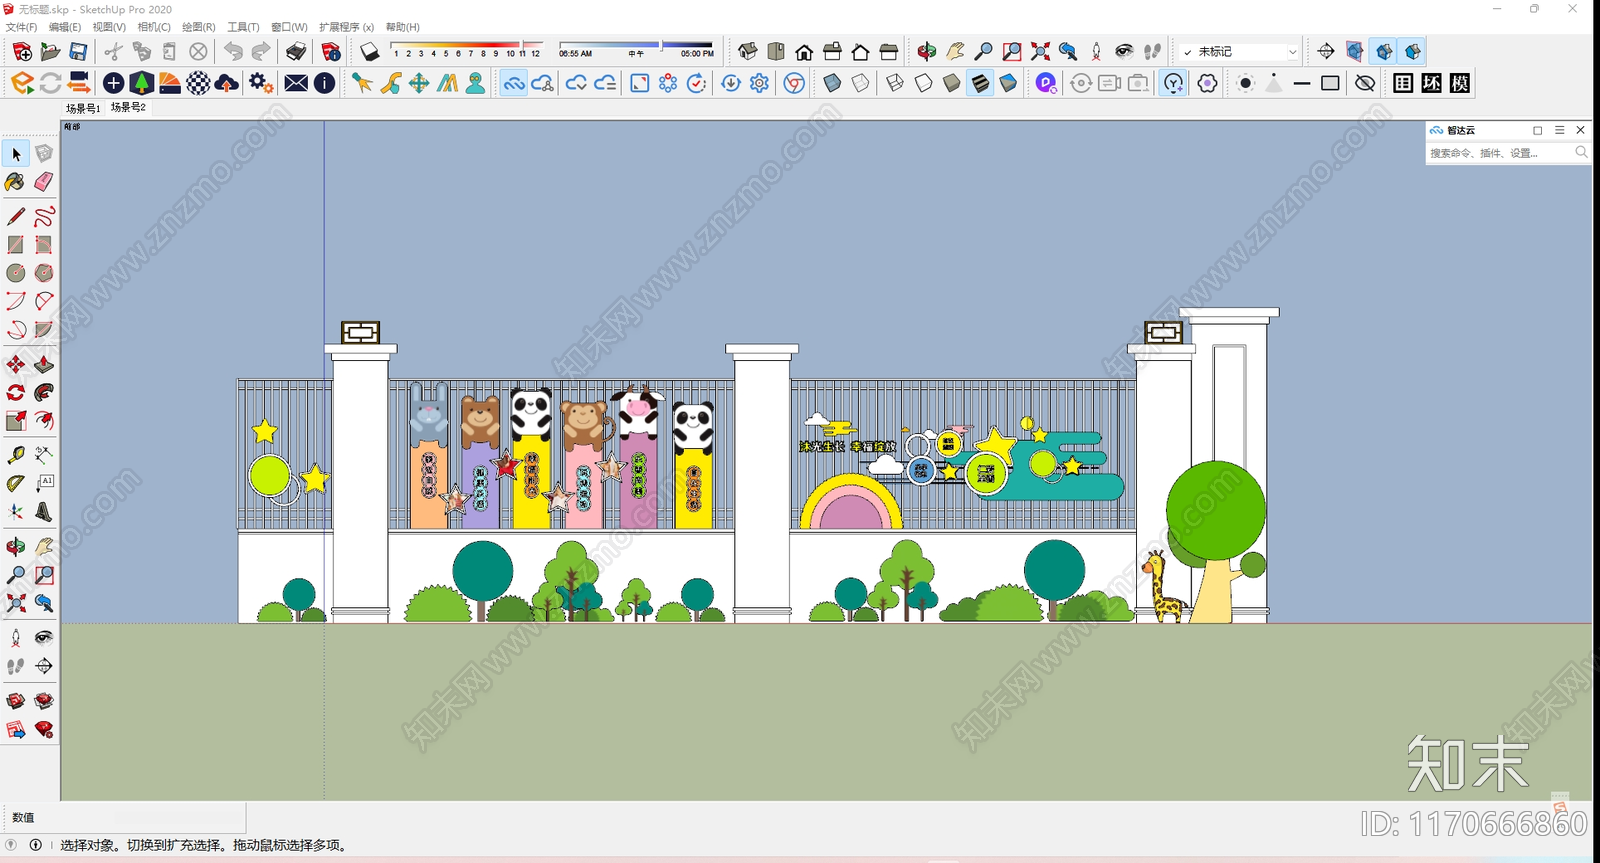Click the Zoom magnifier in left toolbar
Image resolution: width=1600 pixels, height=863 pixels.
16,575
